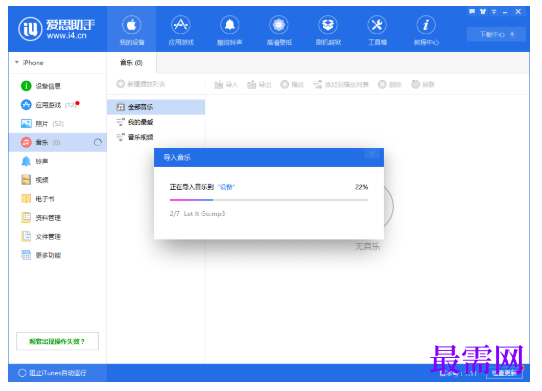Select 文件管理 in the sidebar
This screenshot has height=391, width=542.
[x=58, y=236]
